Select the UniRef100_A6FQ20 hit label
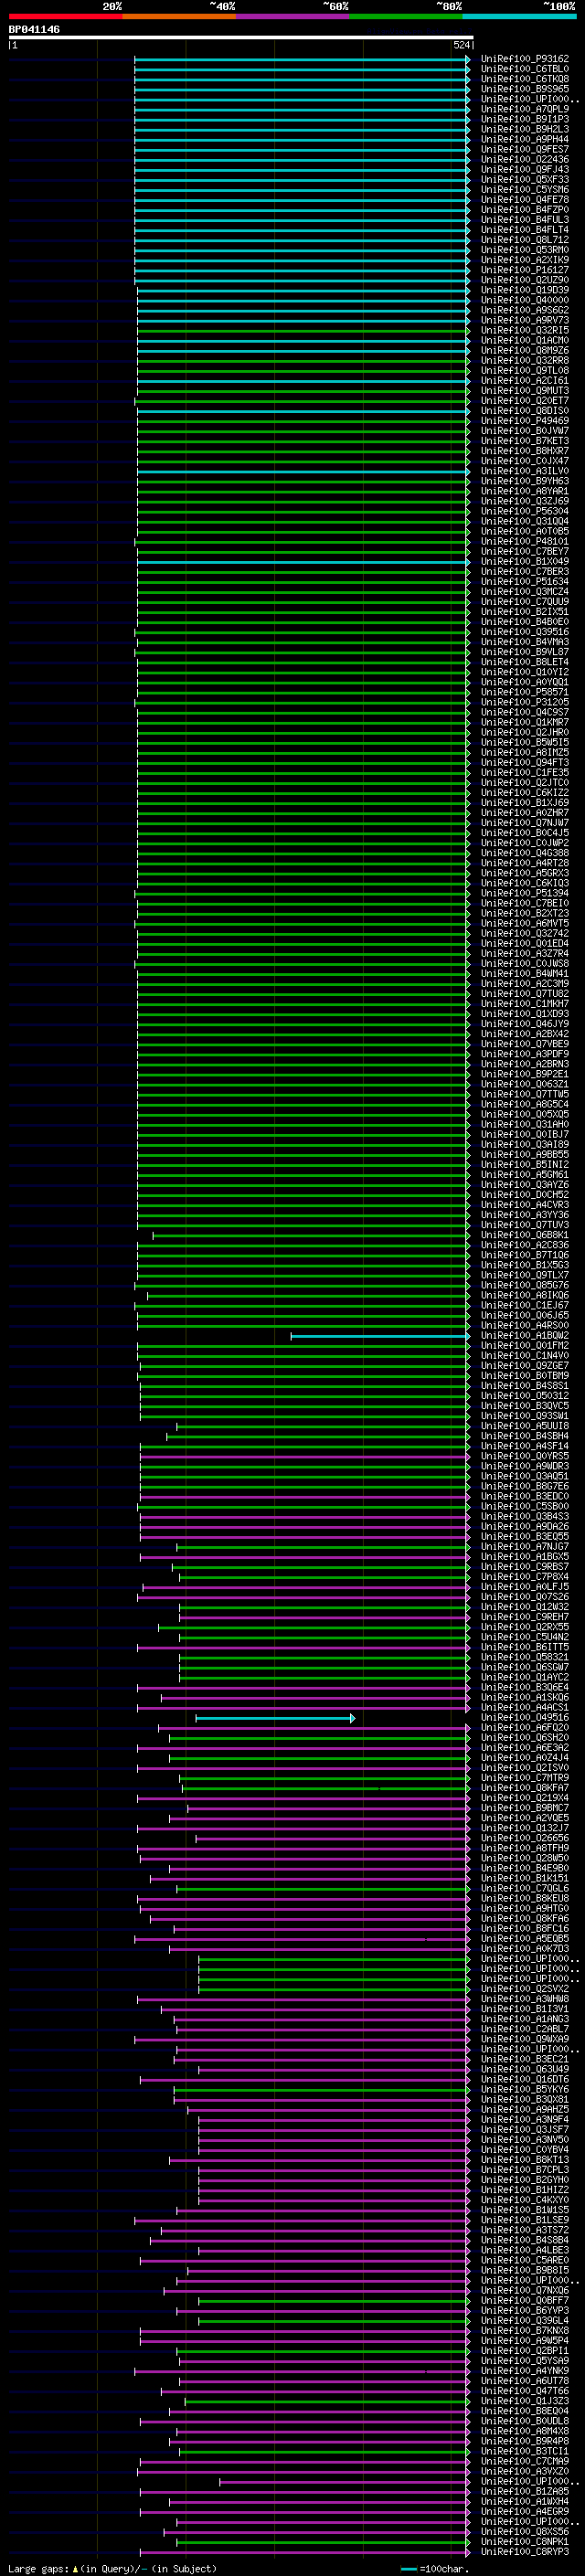This screenshot has width=585, height=2576. [524, 1727]
